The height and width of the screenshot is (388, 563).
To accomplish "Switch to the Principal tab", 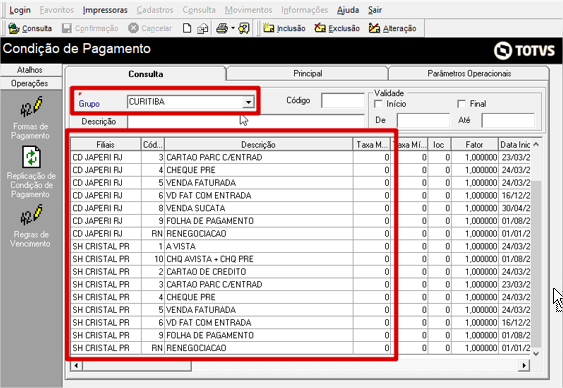I will (x=307, y=74).
